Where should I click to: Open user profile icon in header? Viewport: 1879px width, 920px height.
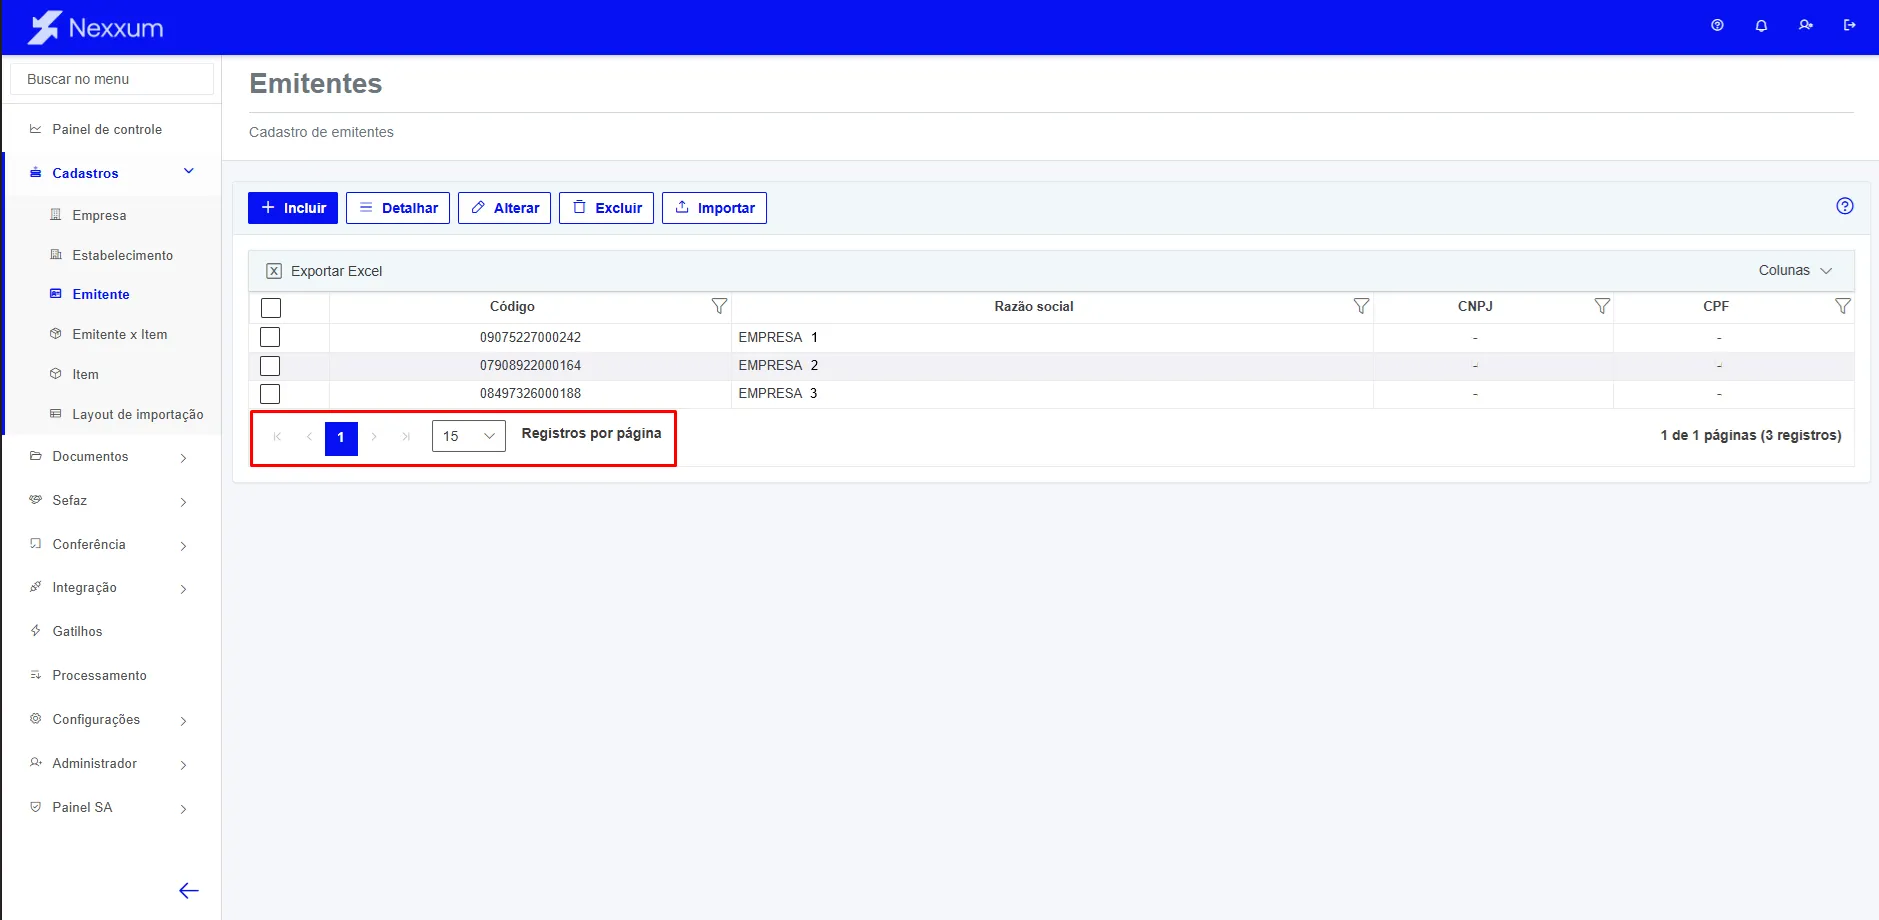point(1805,26)
